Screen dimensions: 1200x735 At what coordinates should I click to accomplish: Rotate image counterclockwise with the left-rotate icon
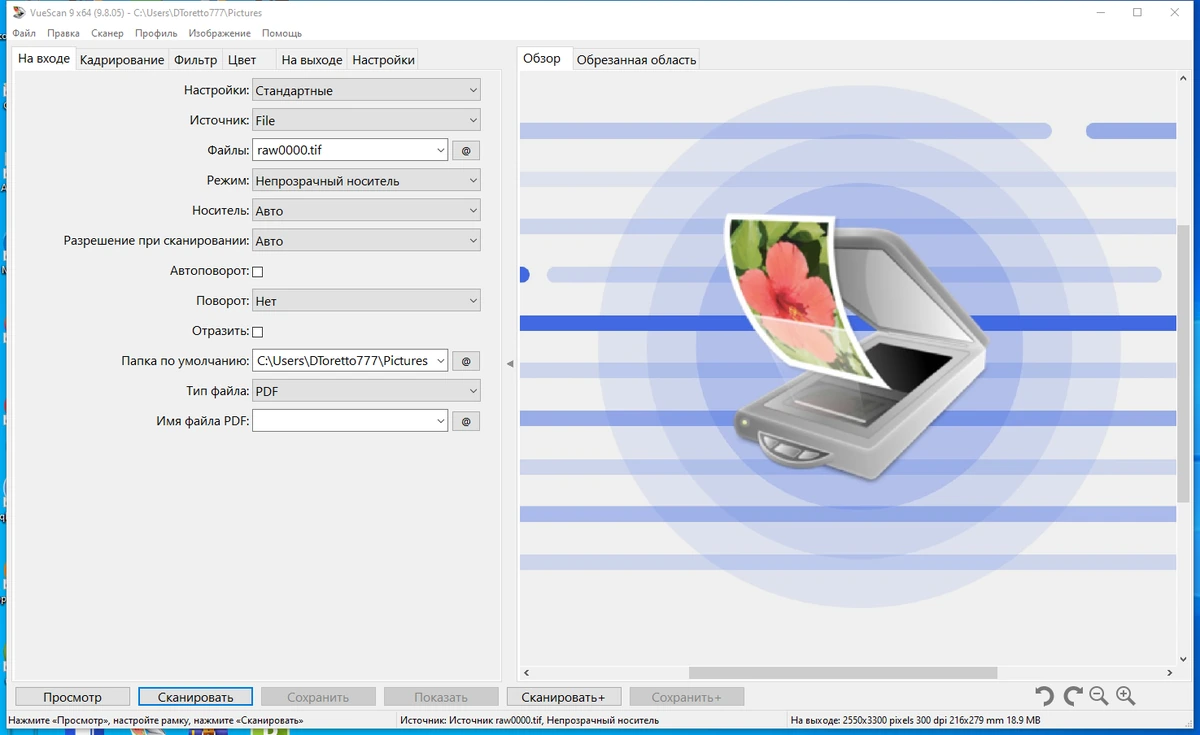pos(1044,697)
